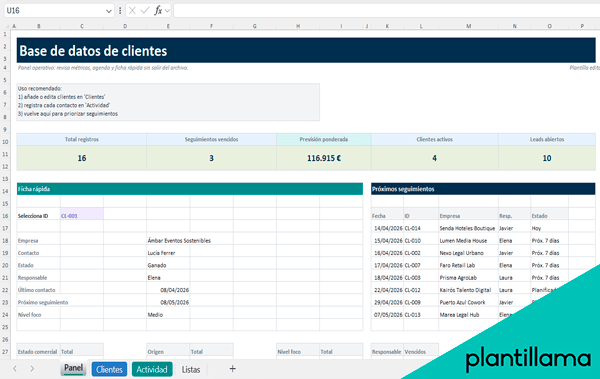Screen dimensions: 600x379
Task: Select column M header
Action: 468,26
